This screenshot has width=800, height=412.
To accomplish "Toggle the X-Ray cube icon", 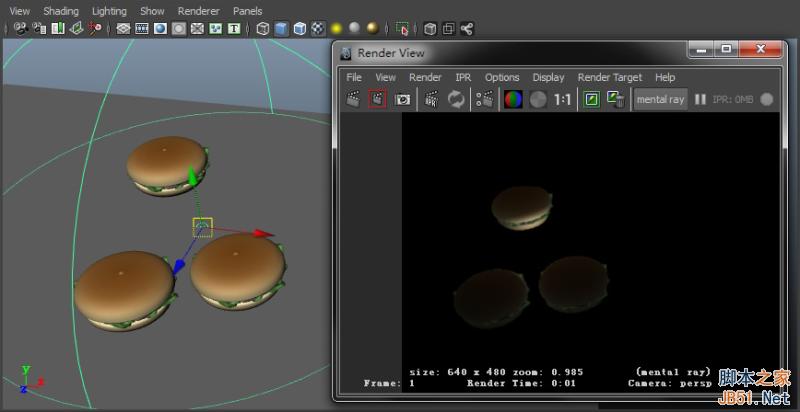I will pos(430,29).
